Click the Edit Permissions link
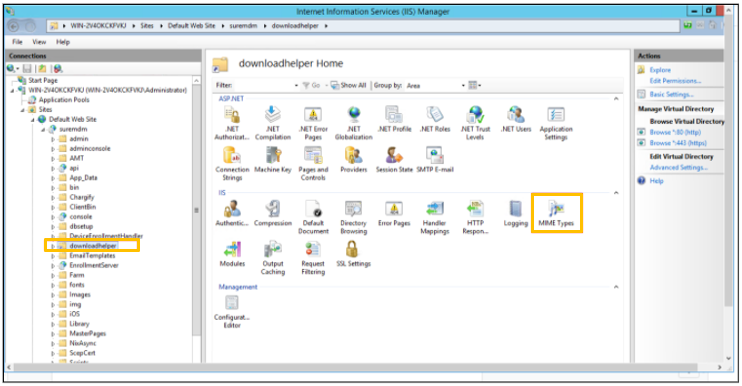Screen dimensions: 742x386 (x=675, y=81)
